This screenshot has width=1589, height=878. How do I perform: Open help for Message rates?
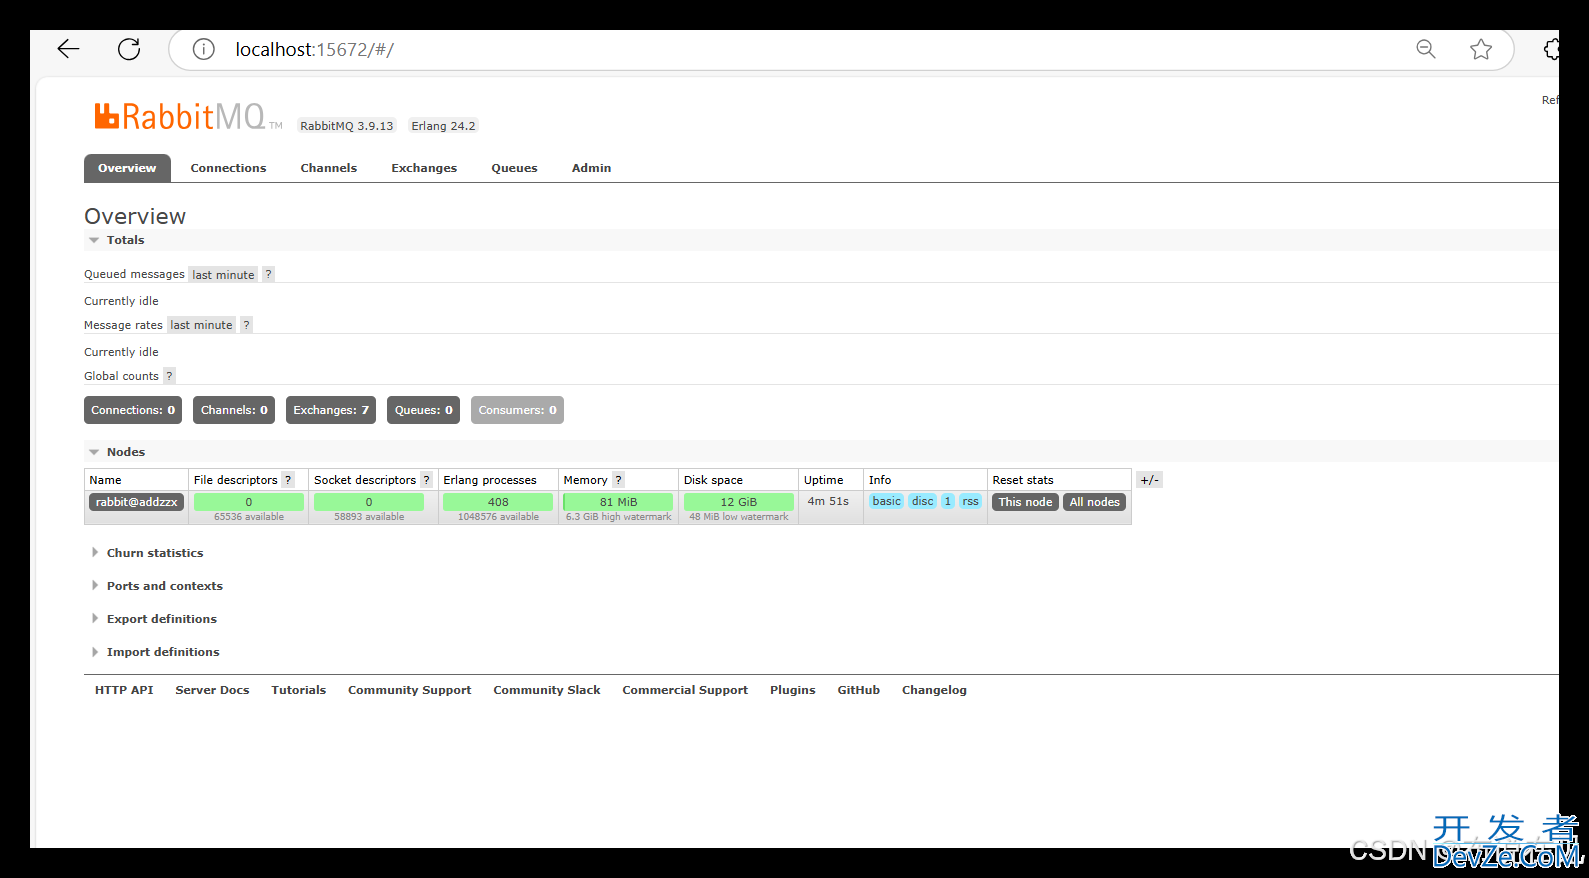pyautogui.click(x=246, y=325)
